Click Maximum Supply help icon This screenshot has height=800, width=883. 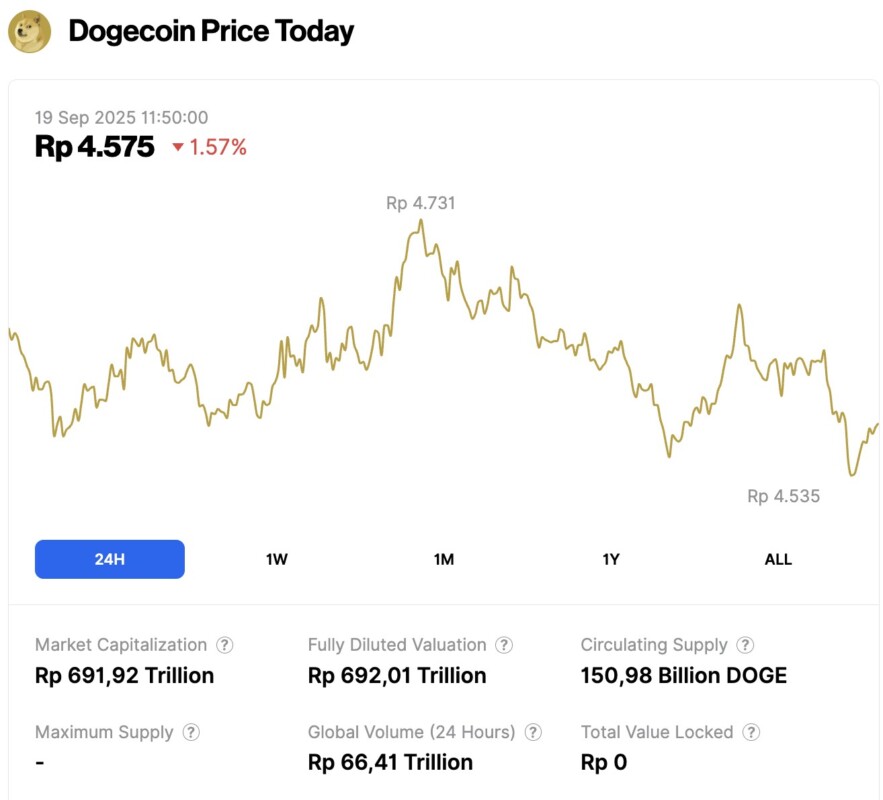coord(191,732)
